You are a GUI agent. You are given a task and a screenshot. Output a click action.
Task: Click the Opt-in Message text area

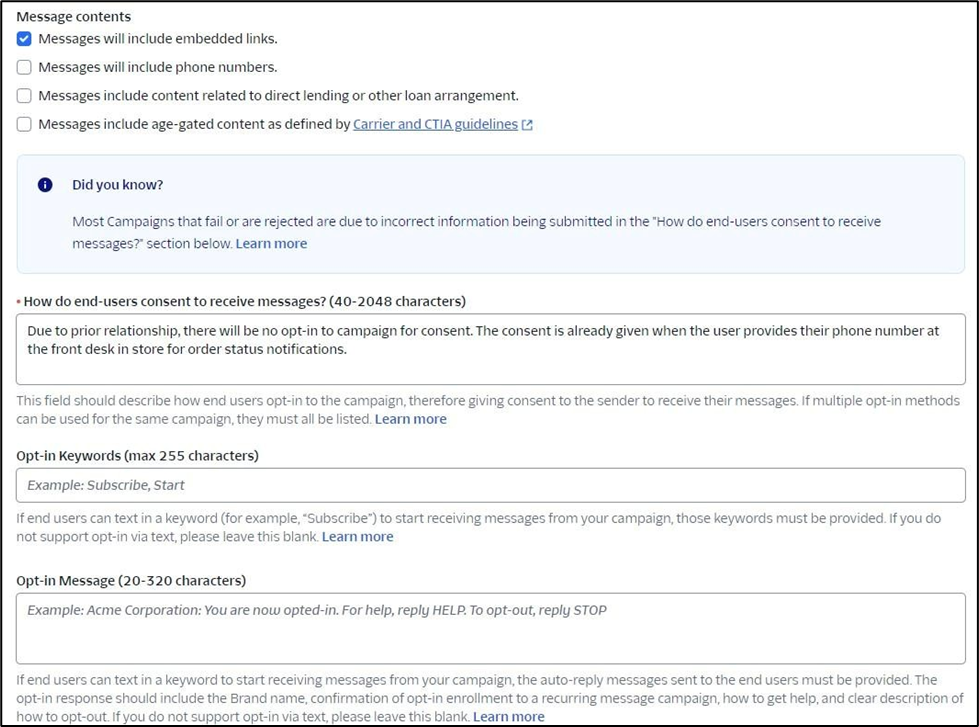pos(490,627)
